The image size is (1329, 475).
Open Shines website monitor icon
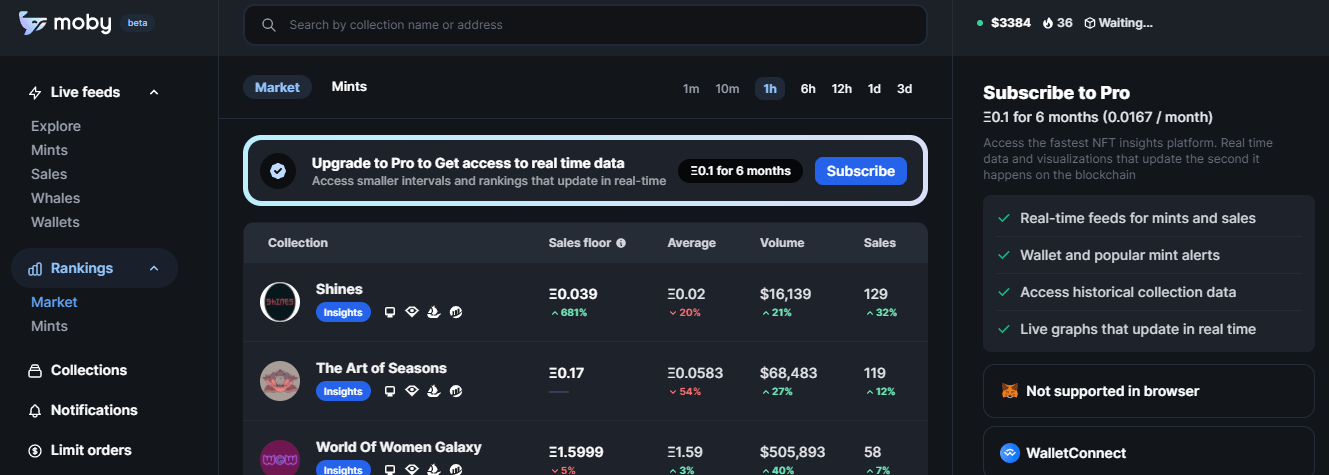(390, 313)
